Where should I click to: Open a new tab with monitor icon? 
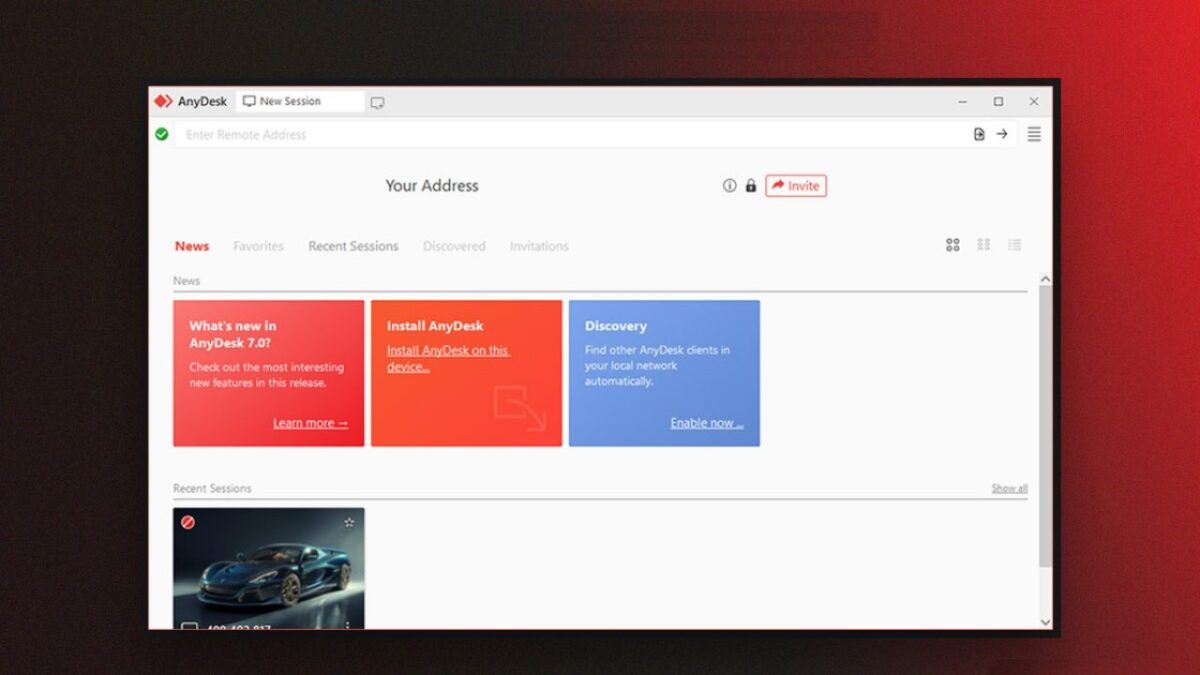(x=377, y=102)
